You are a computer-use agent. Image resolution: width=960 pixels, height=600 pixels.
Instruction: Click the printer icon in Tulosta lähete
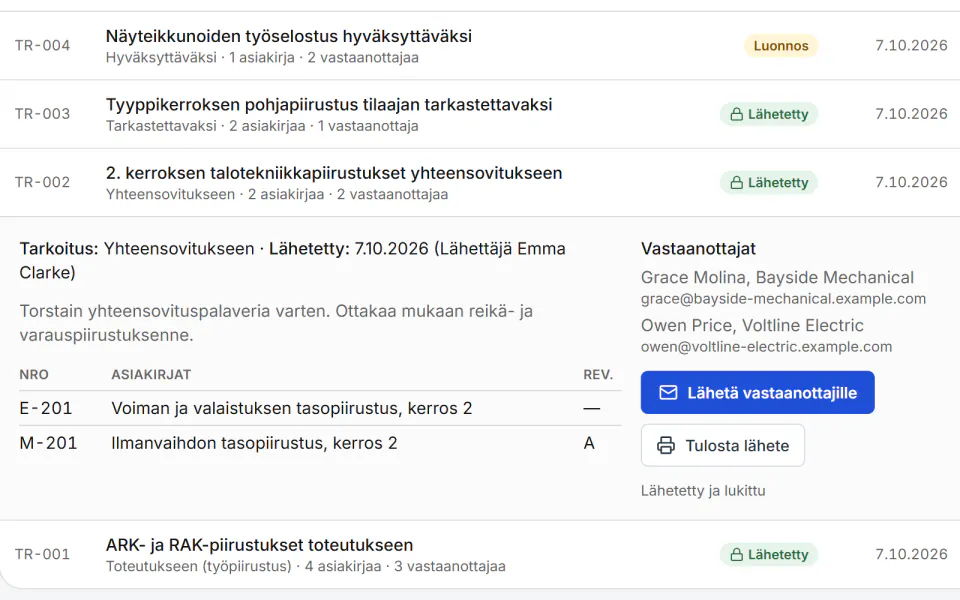666,445
